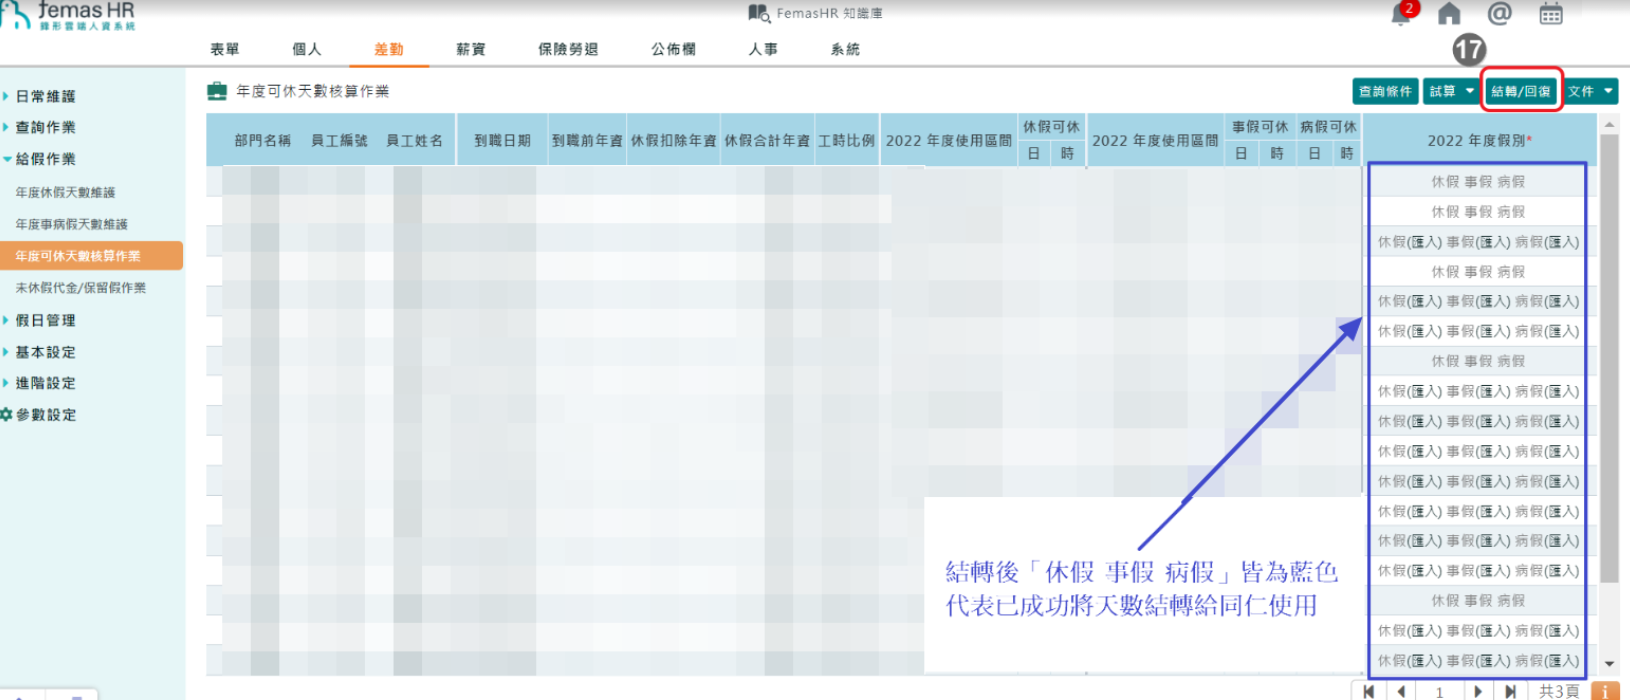This screenshot has width=1630, height=700.
Task: Select the 差勤 tab
Action: point(389,49)
